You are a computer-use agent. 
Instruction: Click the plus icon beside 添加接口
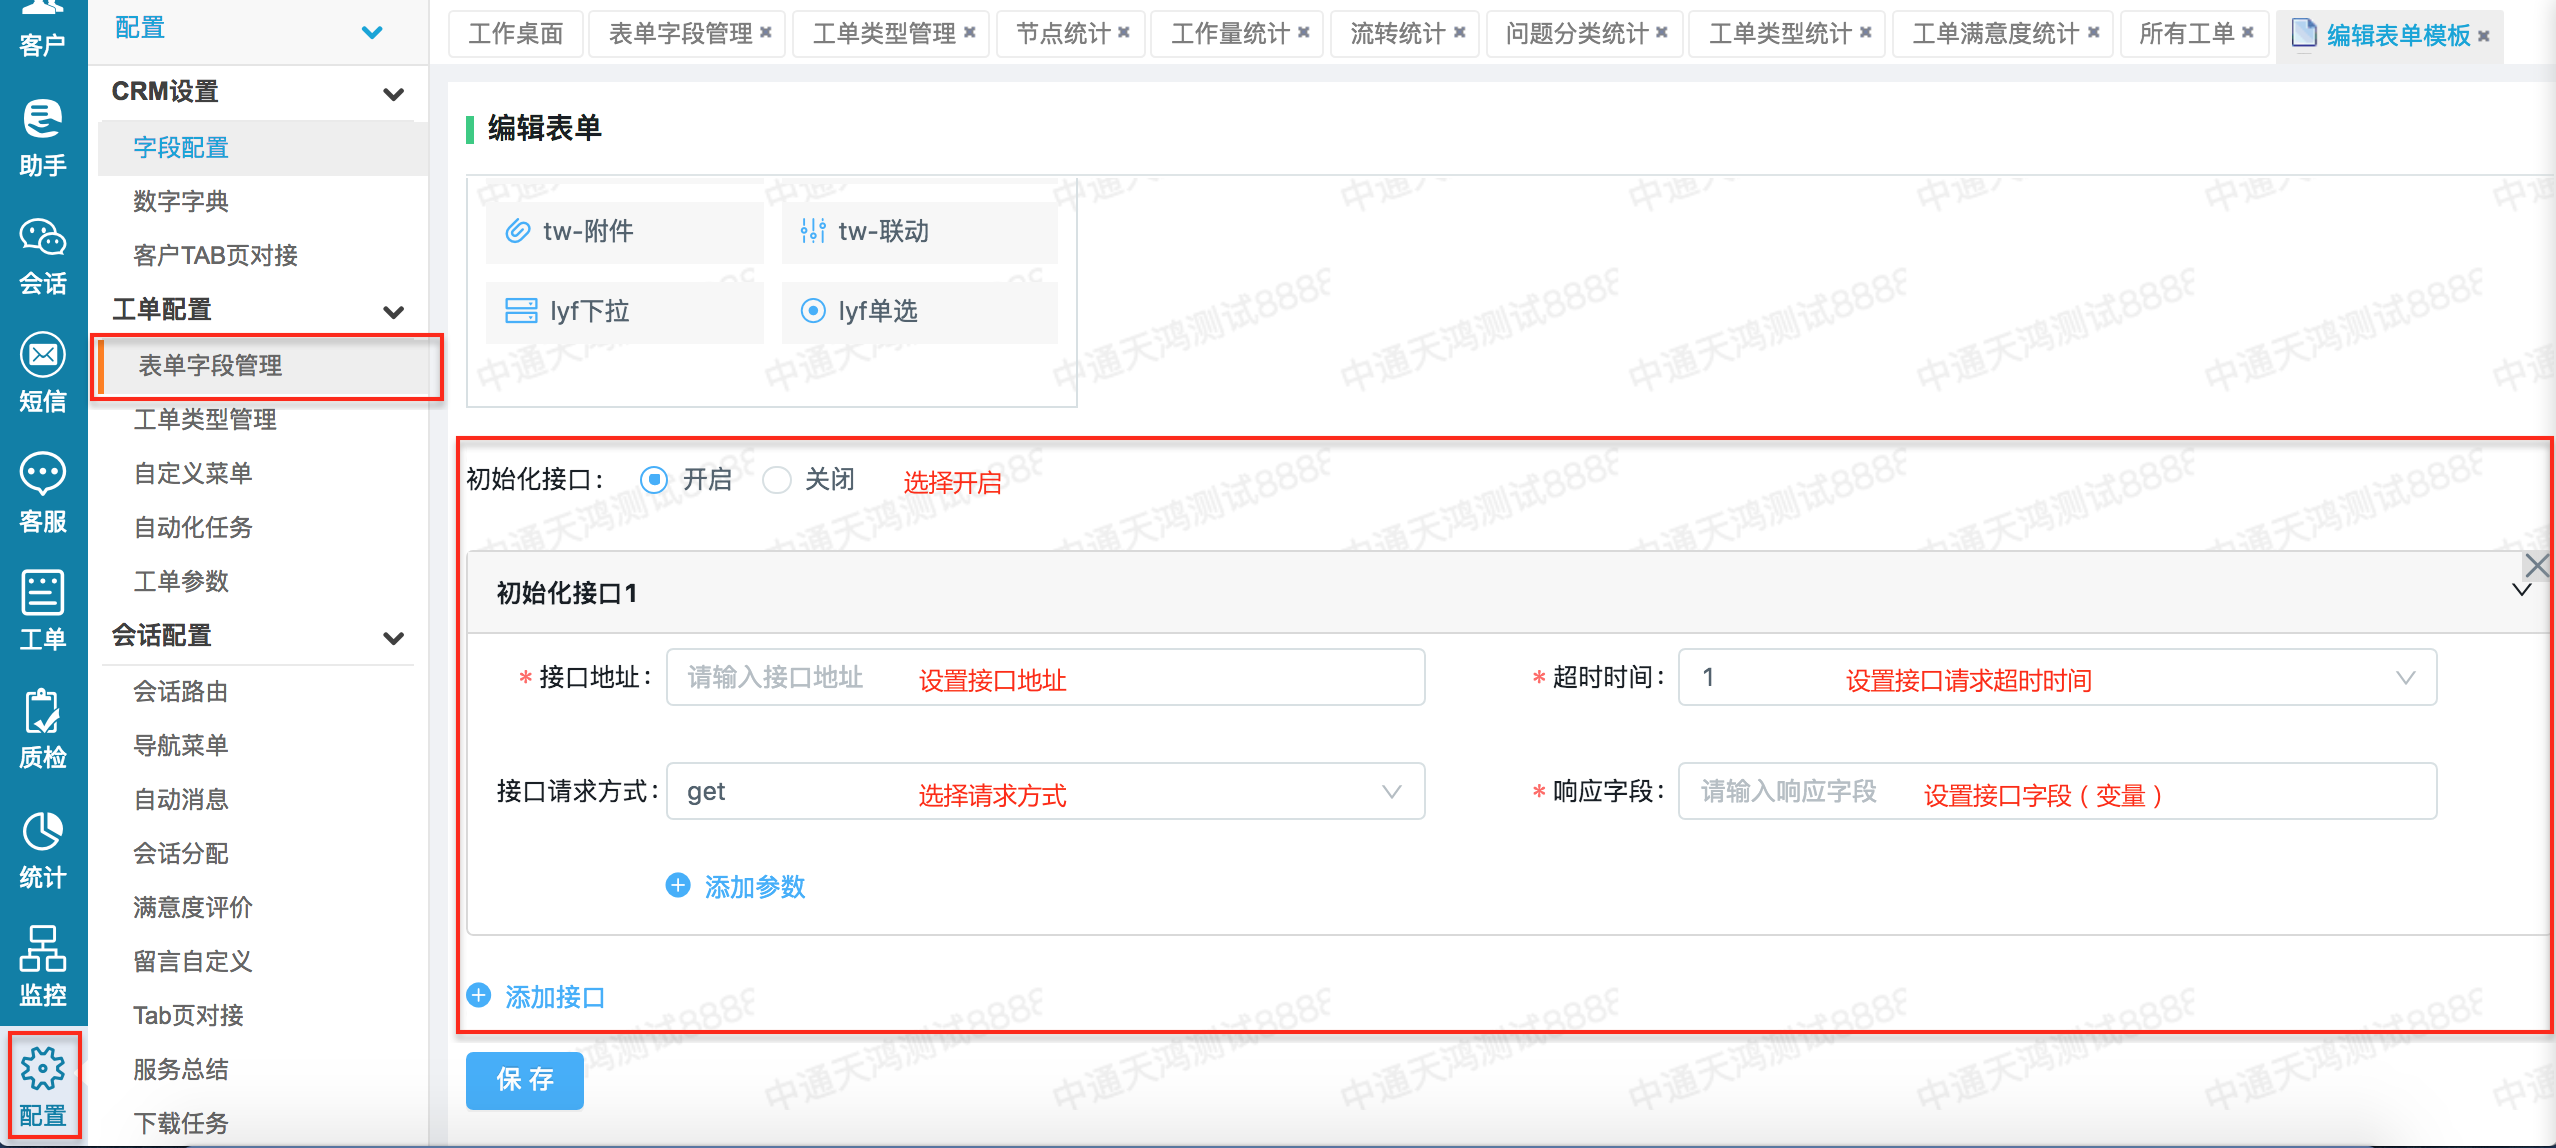click(479, 996)
